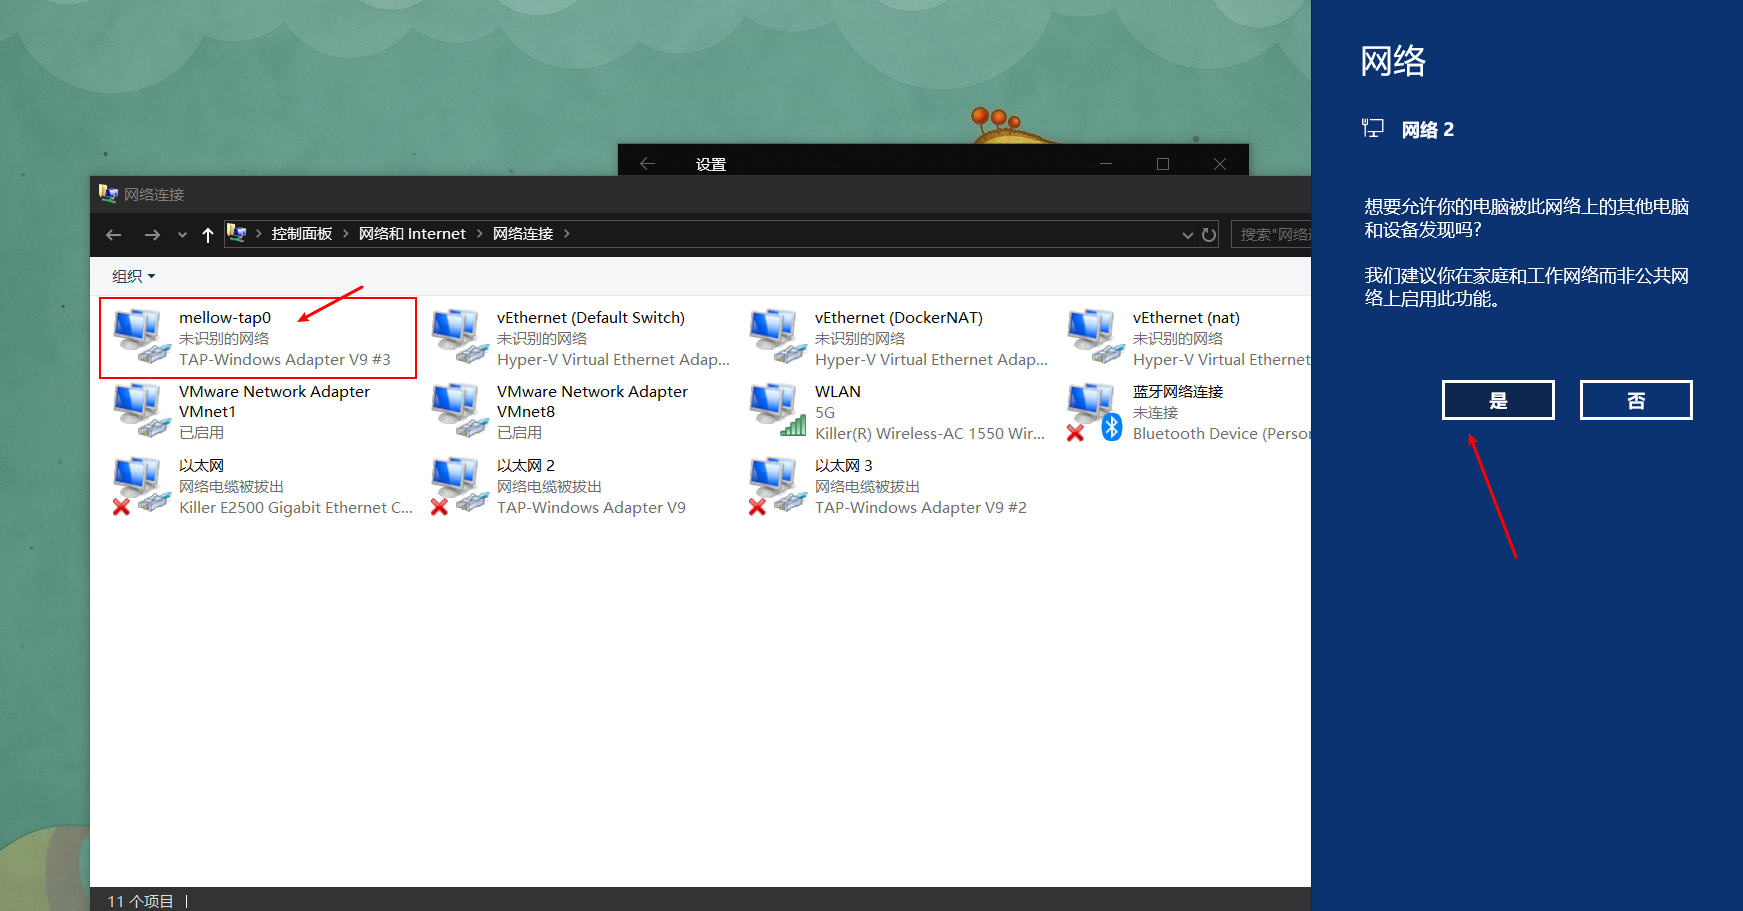Select the VMware VMnet8 adapter icon
The height and width of the screenshot is (911, 1743).
pos(458,410)
